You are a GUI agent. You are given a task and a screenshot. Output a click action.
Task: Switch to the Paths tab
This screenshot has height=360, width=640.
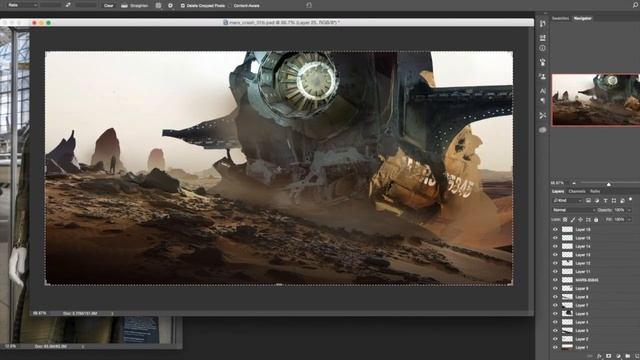tap(595, 191)
